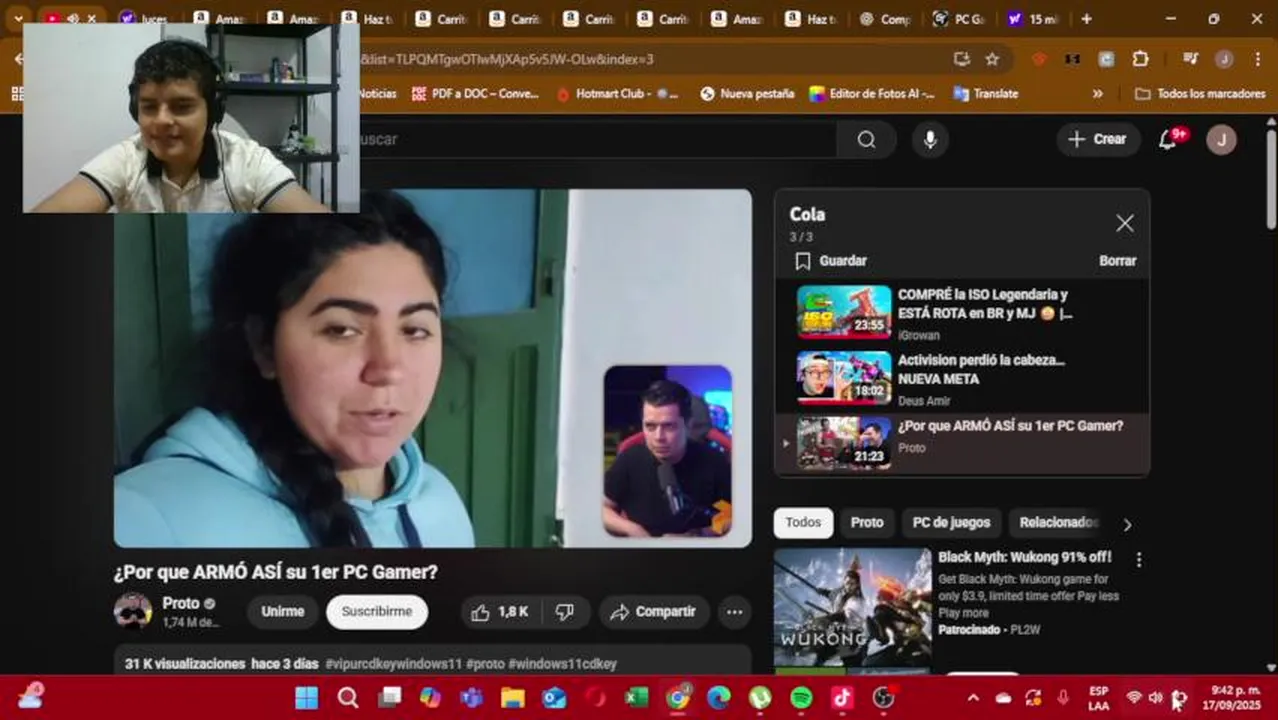
Task: Open the Editor de Fotos AI bookmark
Action: tap(872, 94)
